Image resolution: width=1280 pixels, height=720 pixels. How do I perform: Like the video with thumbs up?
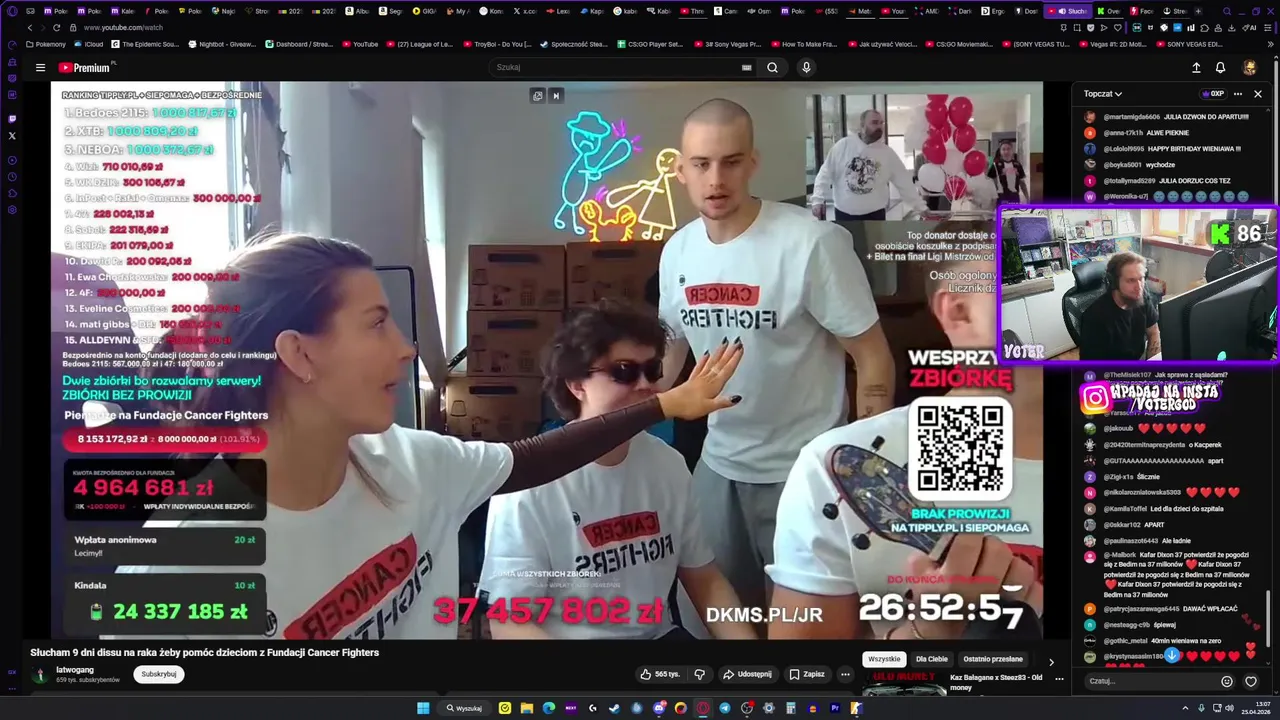[x=661, y=674]
